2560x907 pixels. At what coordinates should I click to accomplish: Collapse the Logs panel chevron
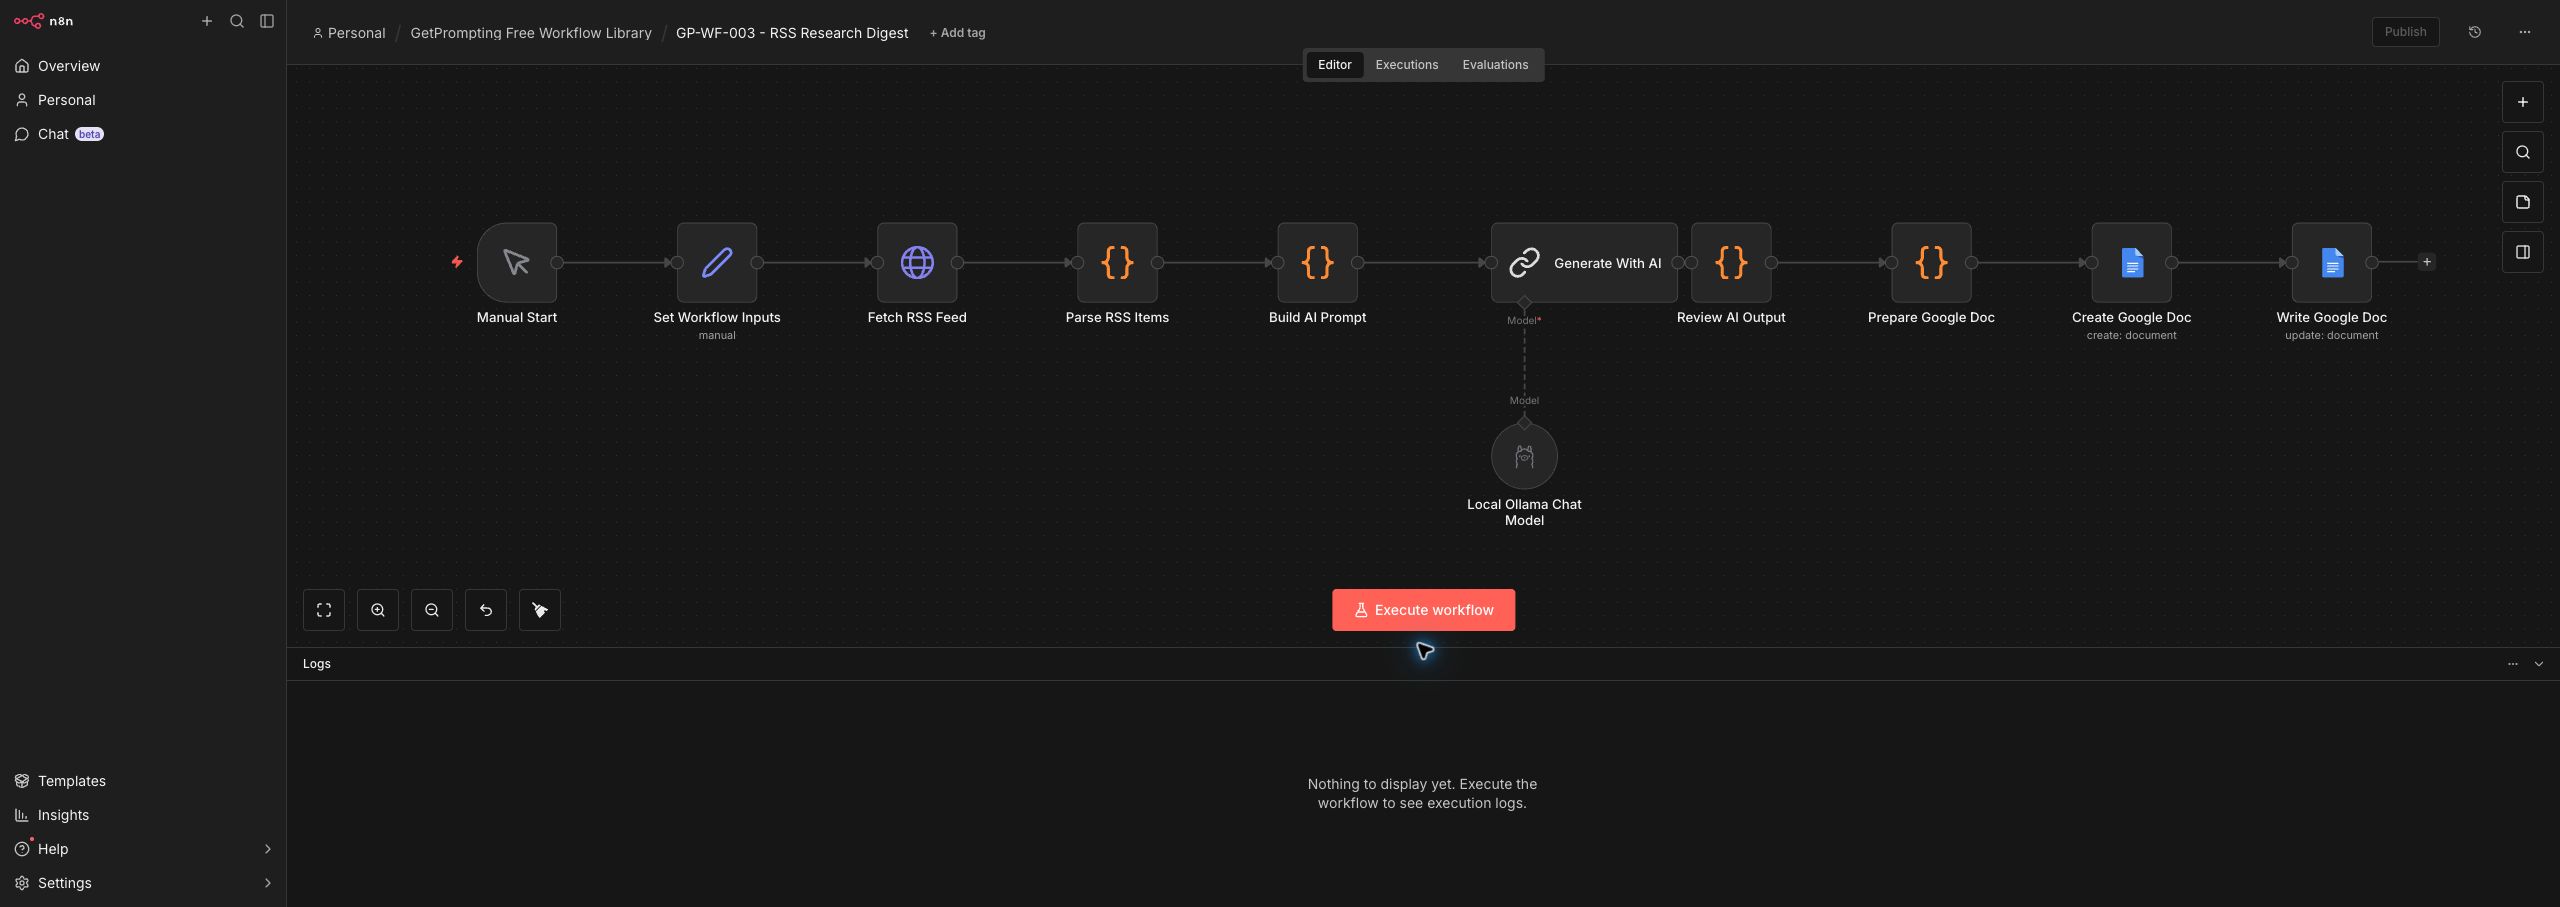point(2539,664)
